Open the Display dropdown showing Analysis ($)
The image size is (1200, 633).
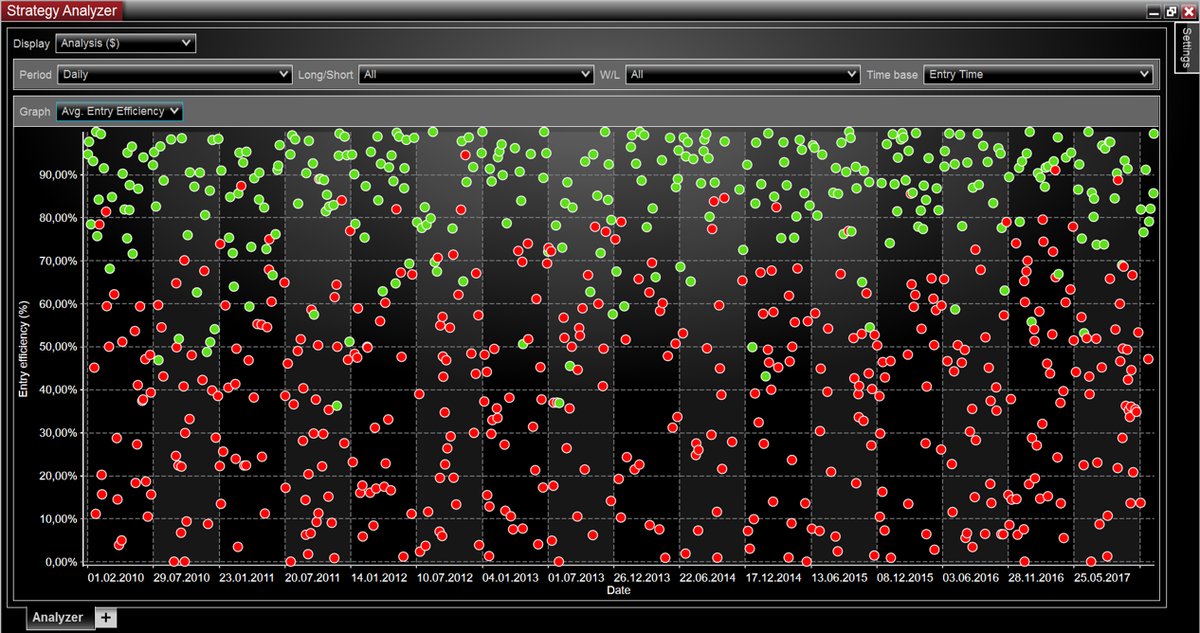tap(126, 43)
